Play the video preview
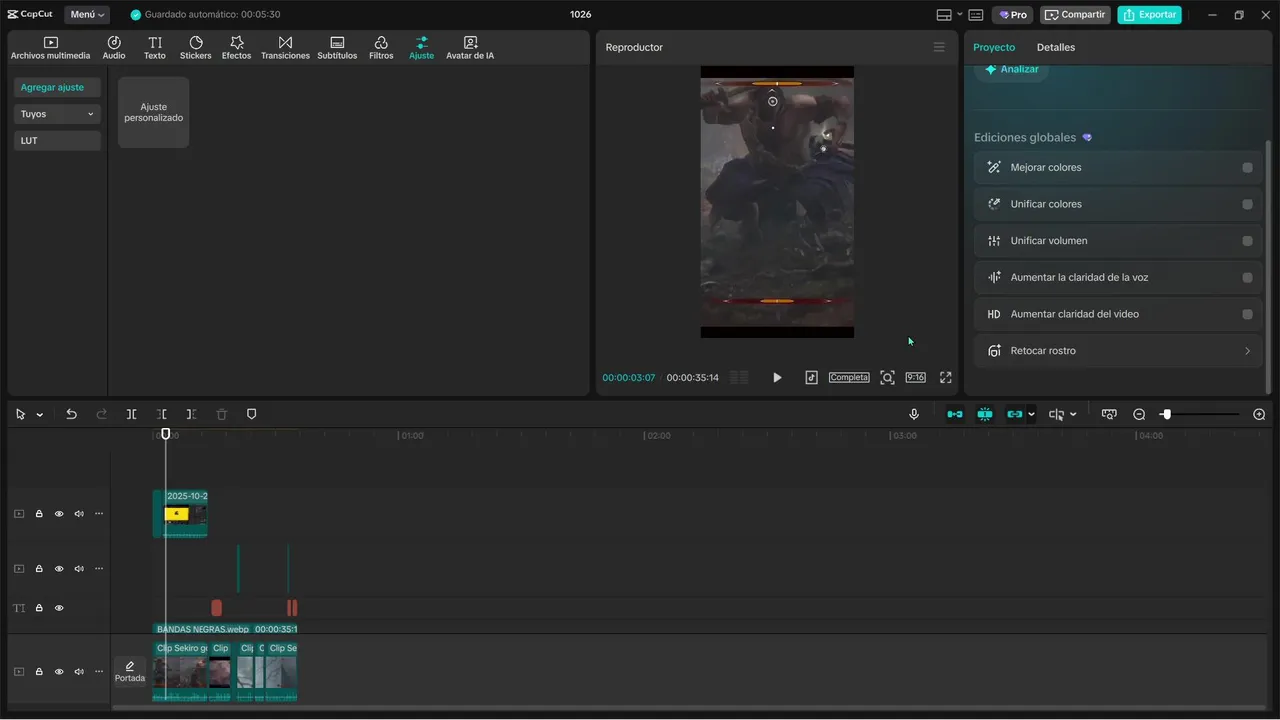The height and width of the screenshot is (720, 1280). 777,378
